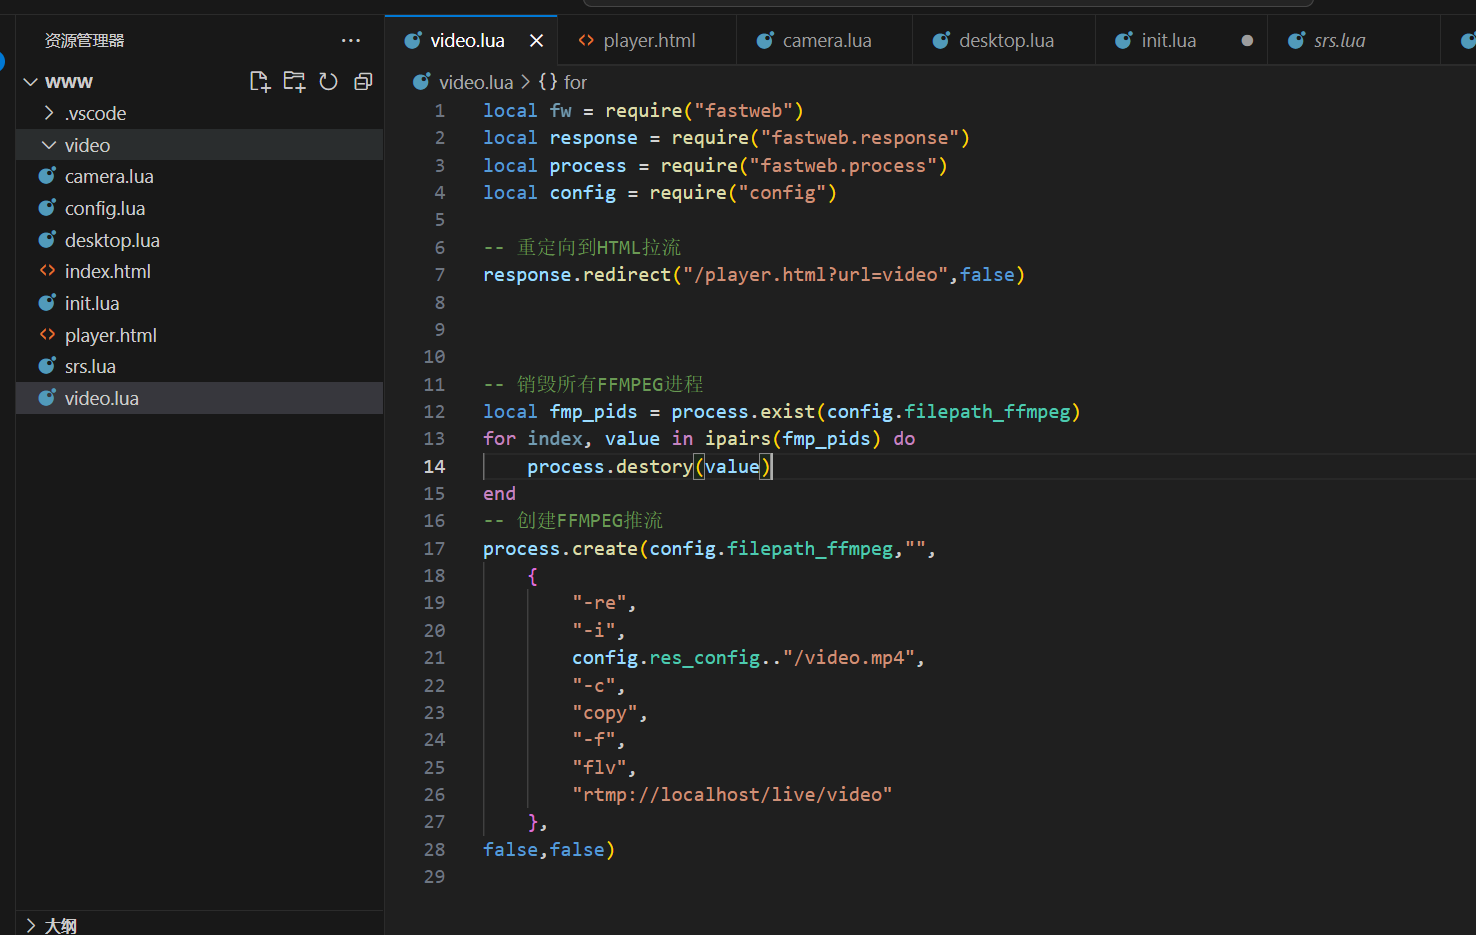Click the New Folder icon in explorer header
The width and height of the screenshot is (1476, 935).
tap(294, 82)
